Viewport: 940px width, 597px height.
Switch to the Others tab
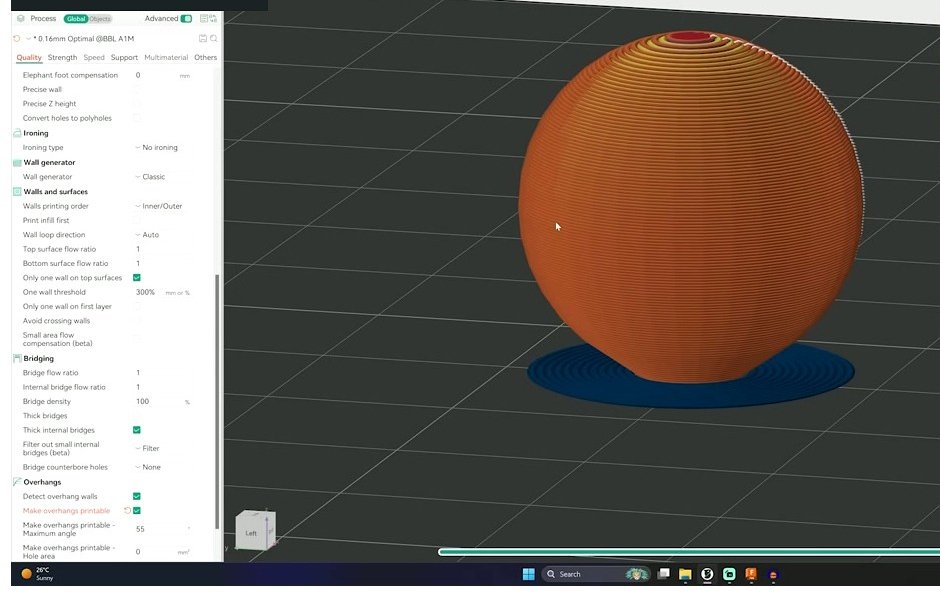[206, 58]
